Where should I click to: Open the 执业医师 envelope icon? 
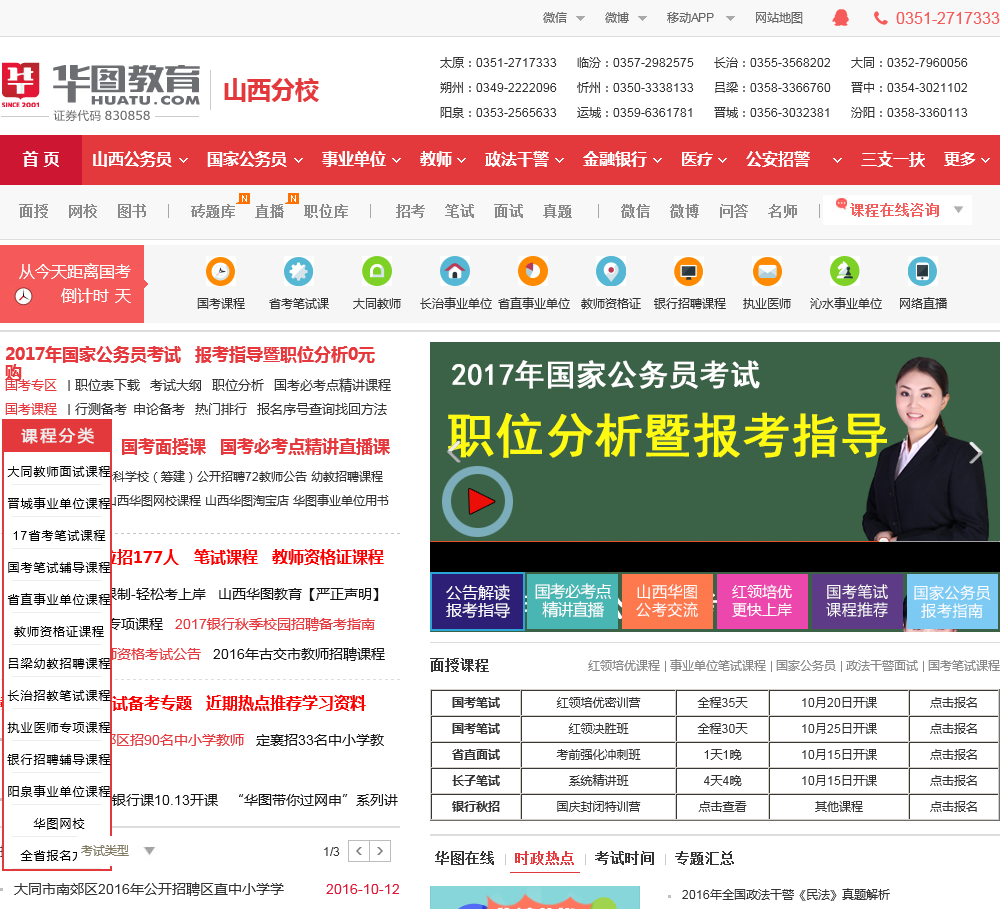767,272
